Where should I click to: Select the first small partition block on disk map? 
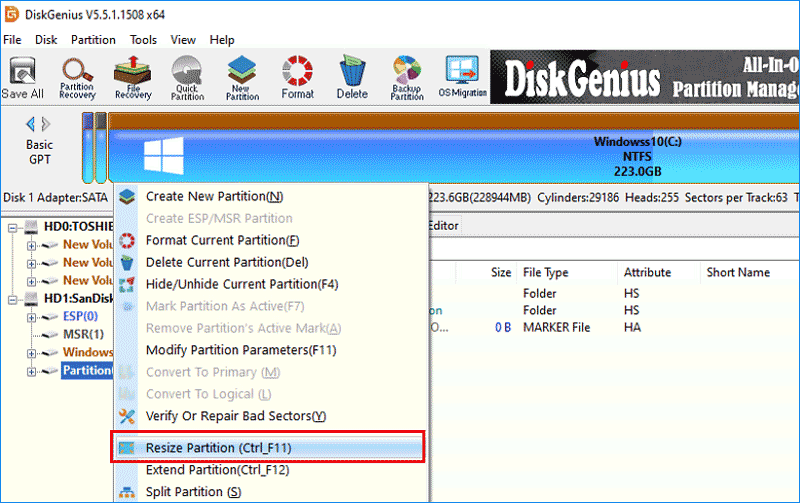[88, 148]
